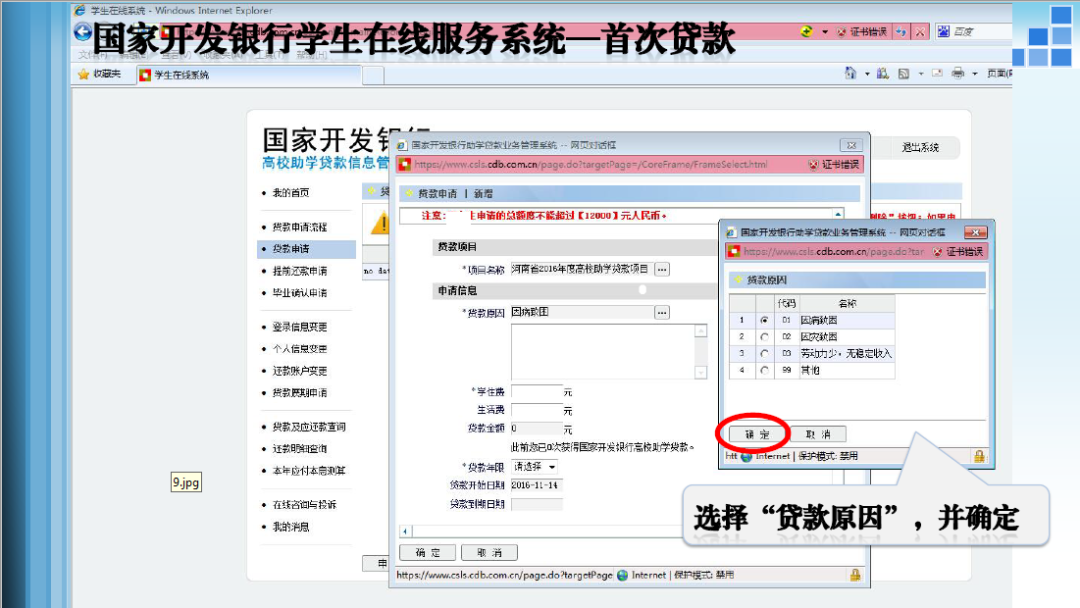Select the 因灾致困 radio button in row 2
The width and height of the screenshot is (1080, 608).
click(x=764, y=337)
